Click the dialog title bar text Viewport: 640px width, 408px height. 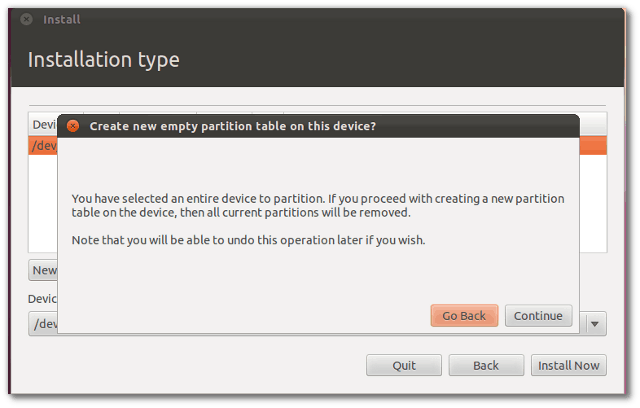(233, 126)
